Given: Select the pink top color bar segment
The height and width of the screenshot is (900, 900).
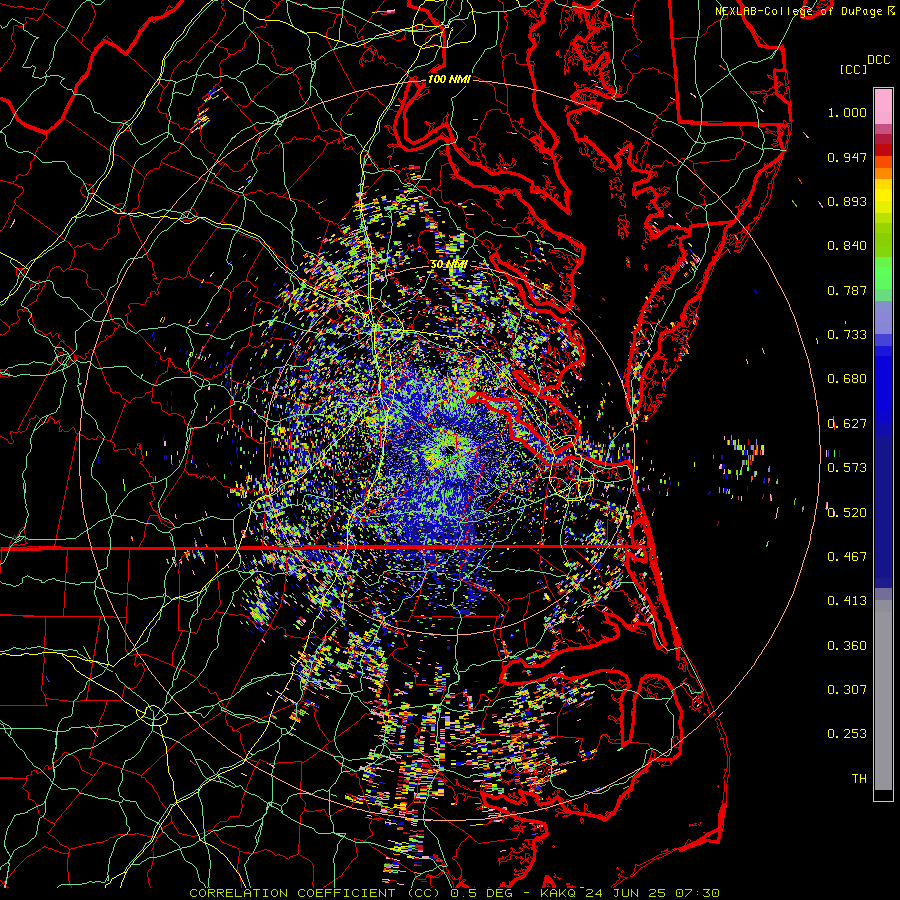Looking at the screenshot, I should 883,106.
